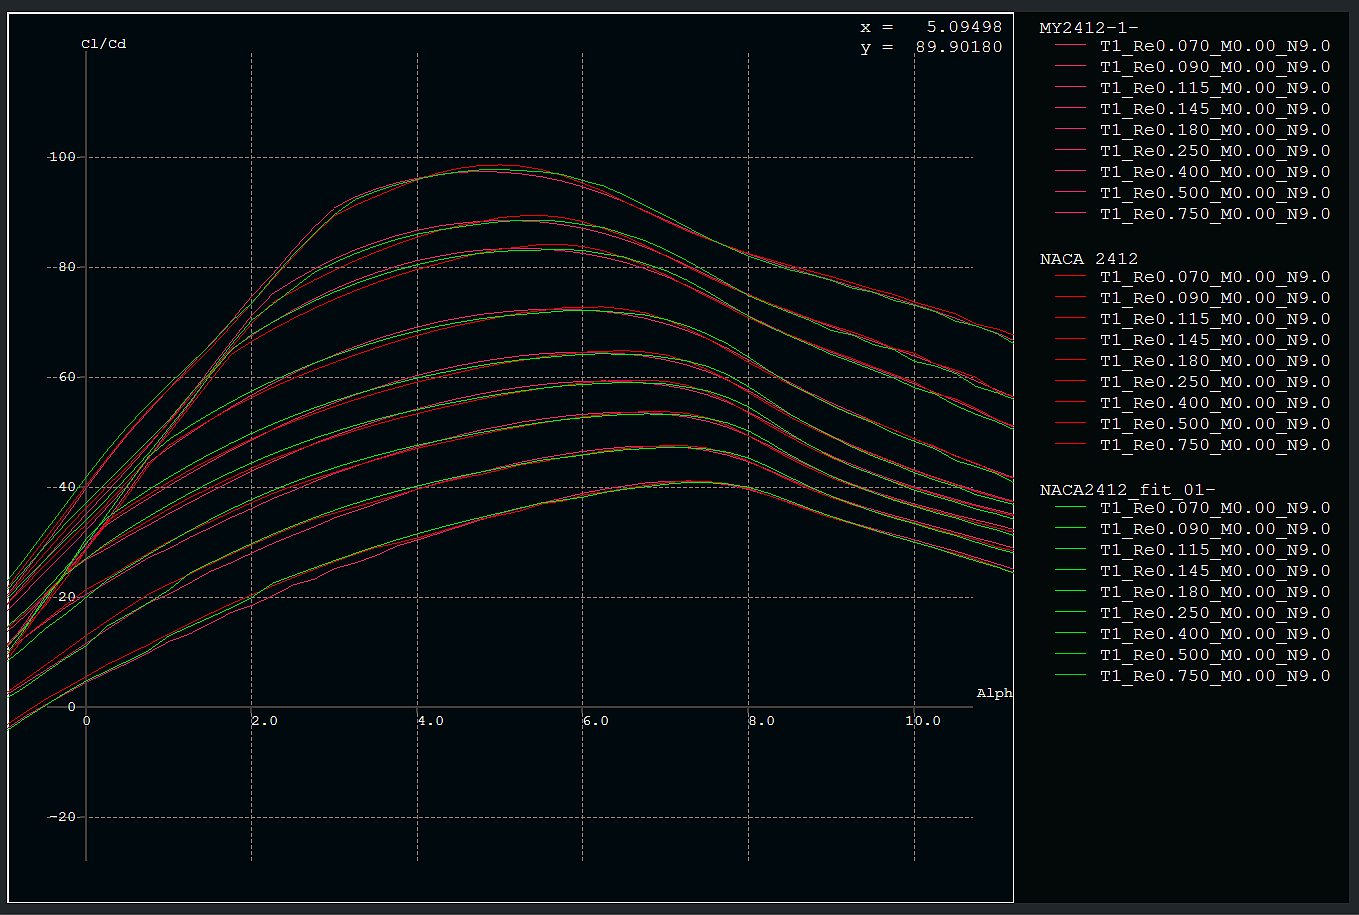The height and width of the screenshot is (915, 1359).
Task: Click the 60 y-axis tick label
Action: (65, 377)
